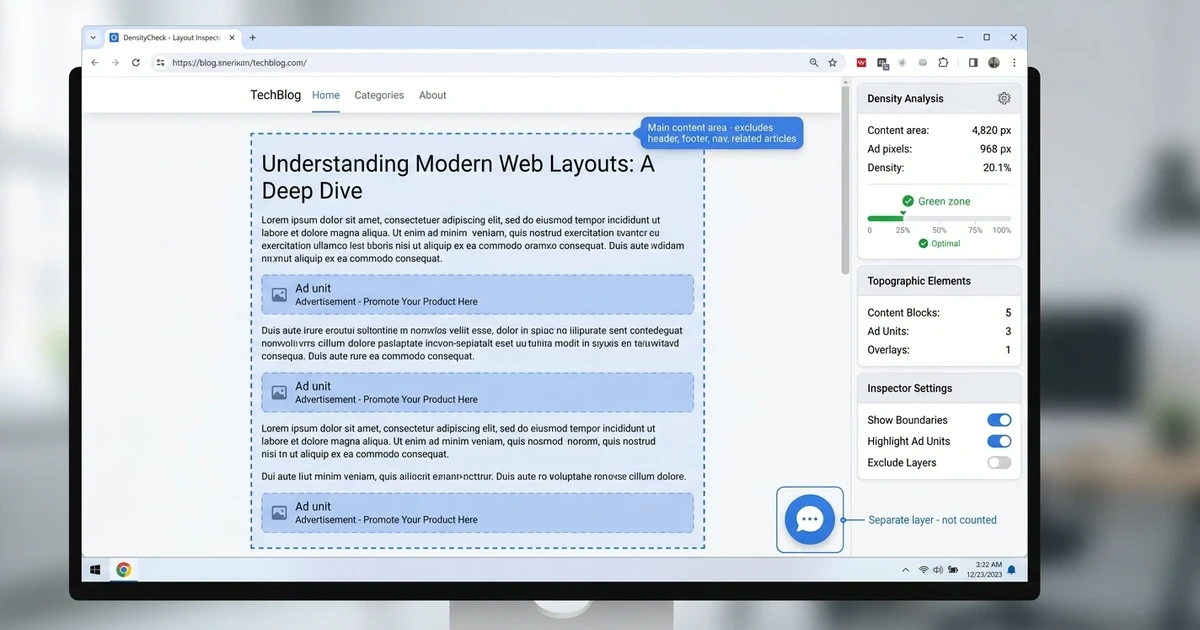Click the chat bubble overlay button
Viewport: 1200px width, 630px height.
pos(810,519)
